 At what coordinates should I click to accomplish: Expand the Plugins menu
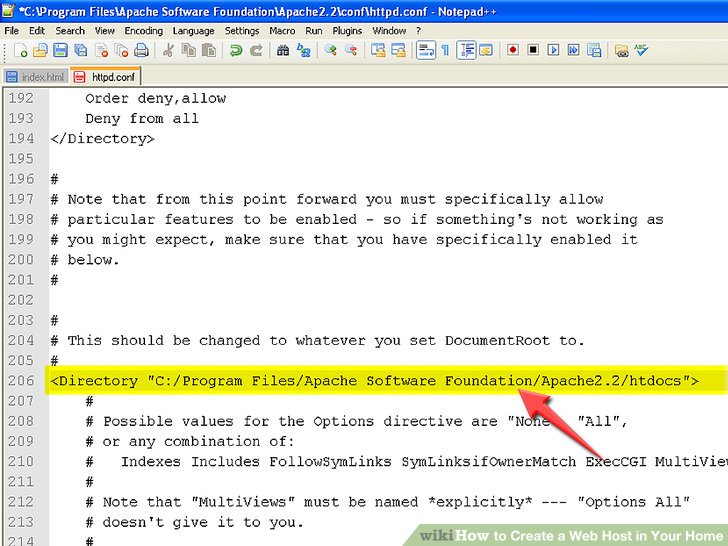[x=347, y=31]
